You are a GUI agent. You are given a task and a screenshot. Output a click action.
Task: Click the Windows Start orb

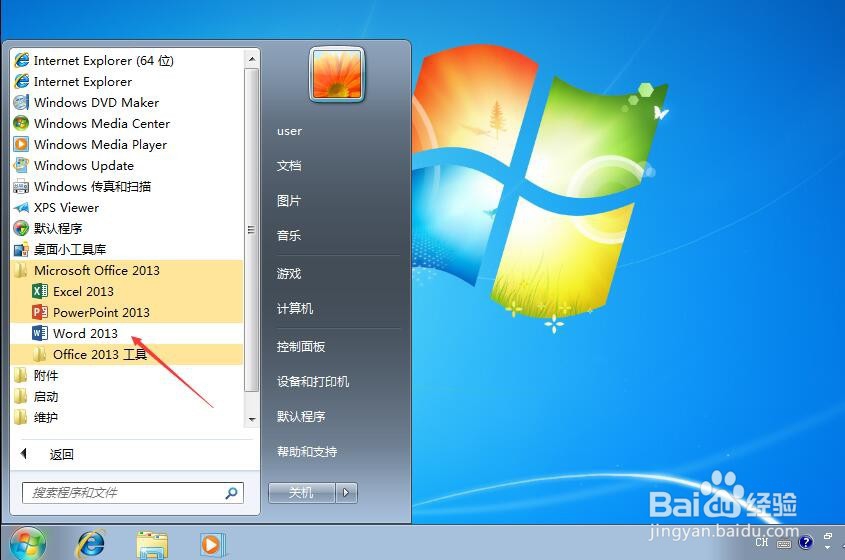pos(27,543)
